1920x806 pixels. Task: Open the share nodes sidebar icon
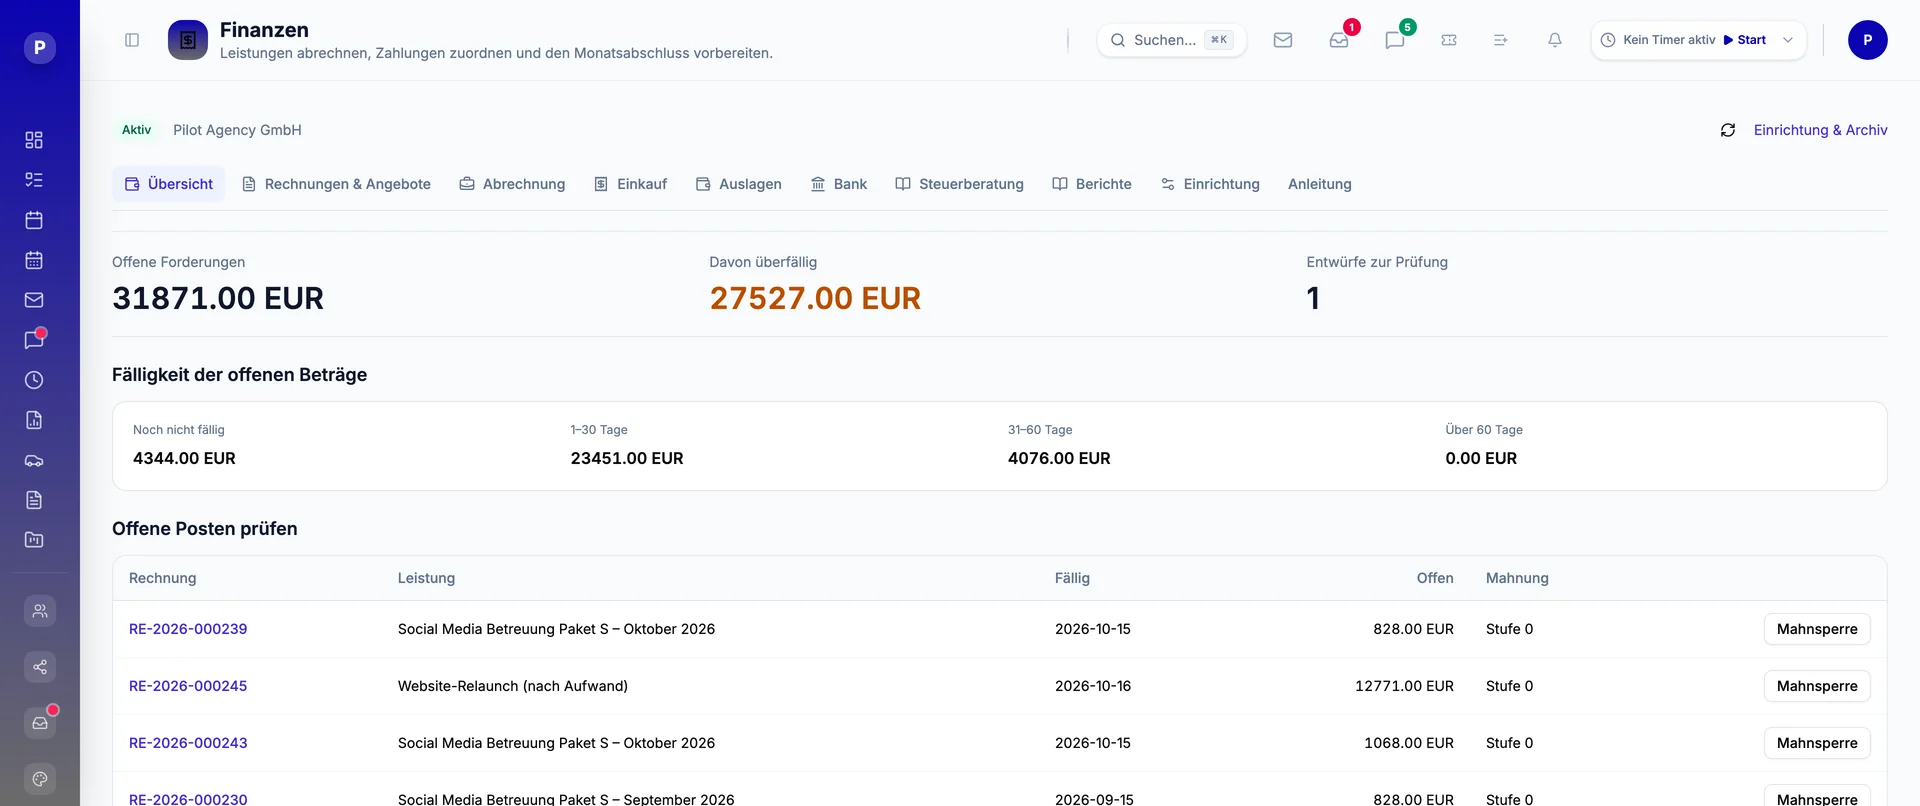(x=40, y=667)
